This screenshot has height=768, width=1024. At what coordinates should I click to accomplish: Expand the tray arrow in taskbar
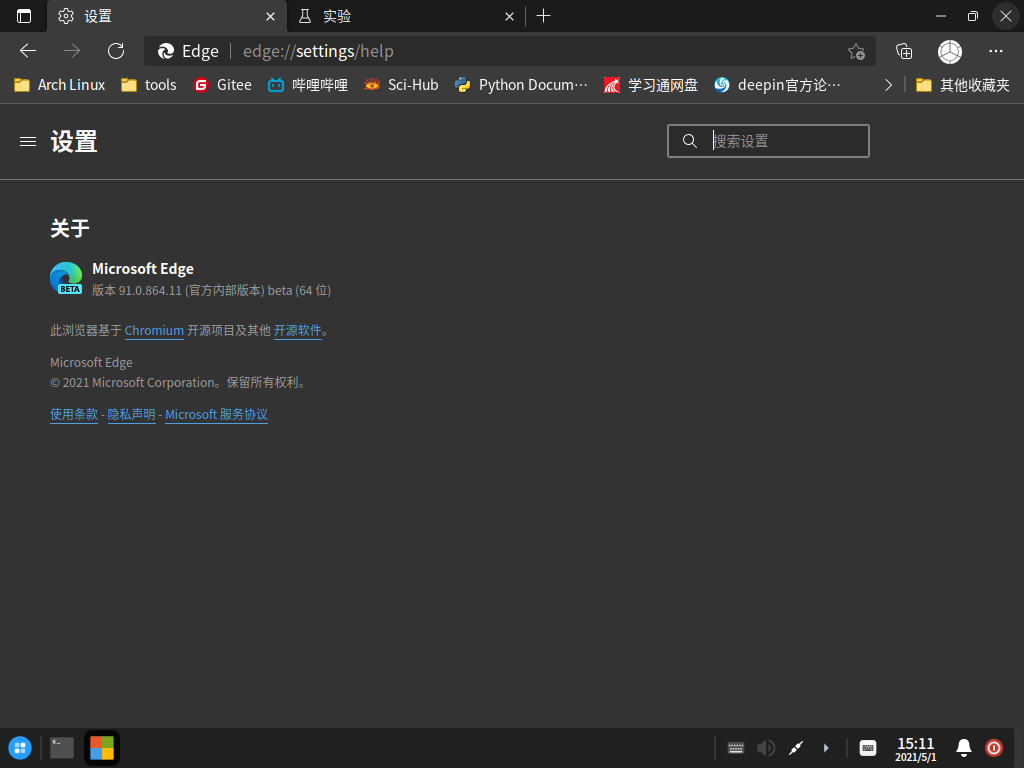click(x=826, y=748)
